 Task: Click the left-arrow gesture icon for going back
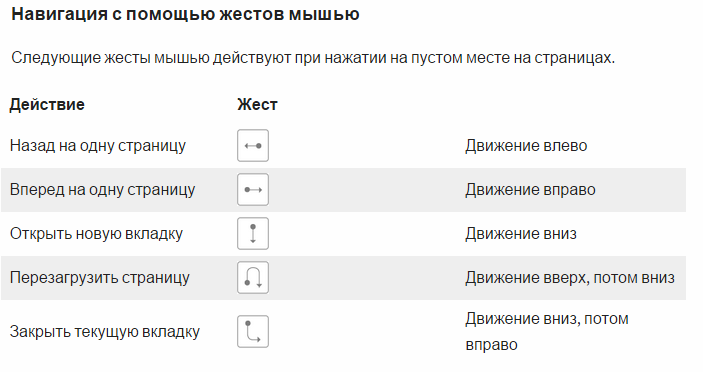pyautogui.click(x=253, y=146)
